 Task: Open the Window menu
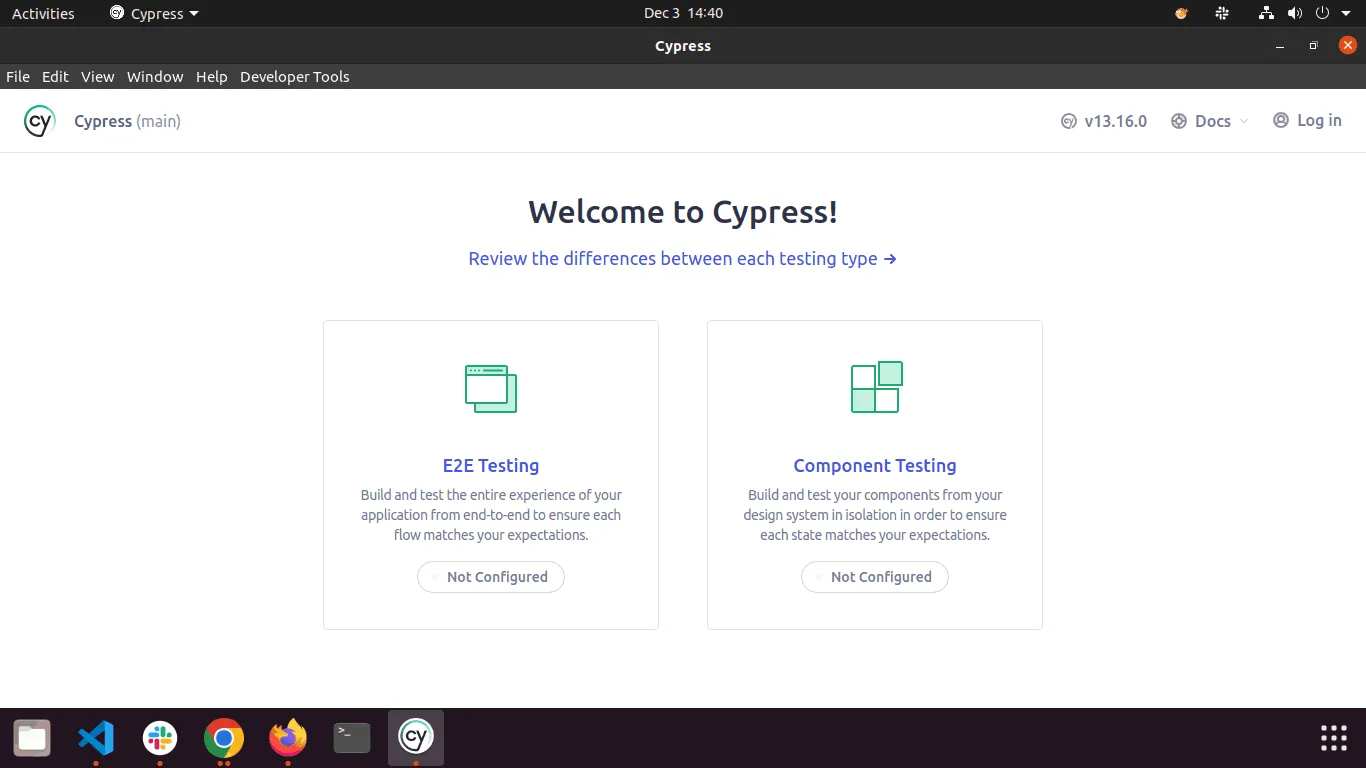(155, 76)
